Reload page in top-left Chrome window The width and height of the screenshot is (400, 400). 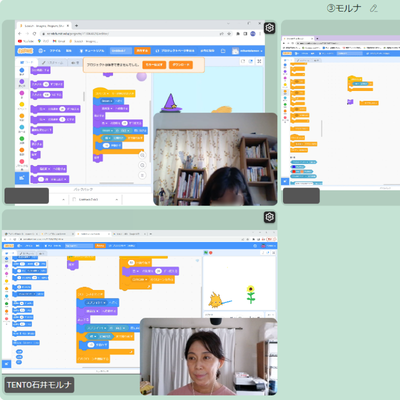(x=34, y=34)
